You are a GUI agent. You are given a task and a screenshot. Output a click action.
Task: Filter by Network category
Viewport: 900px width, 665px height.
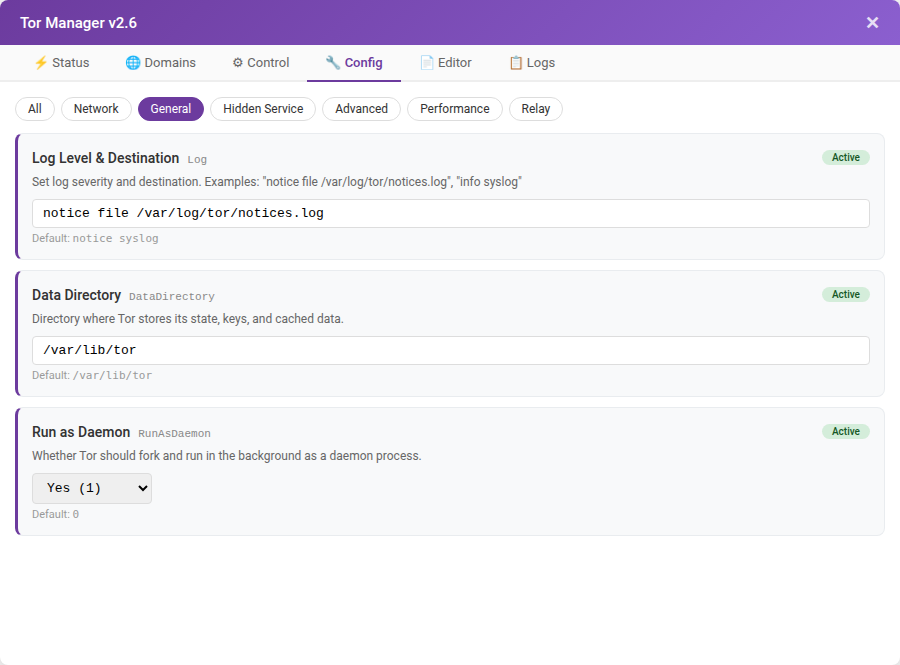pos(96,109)
